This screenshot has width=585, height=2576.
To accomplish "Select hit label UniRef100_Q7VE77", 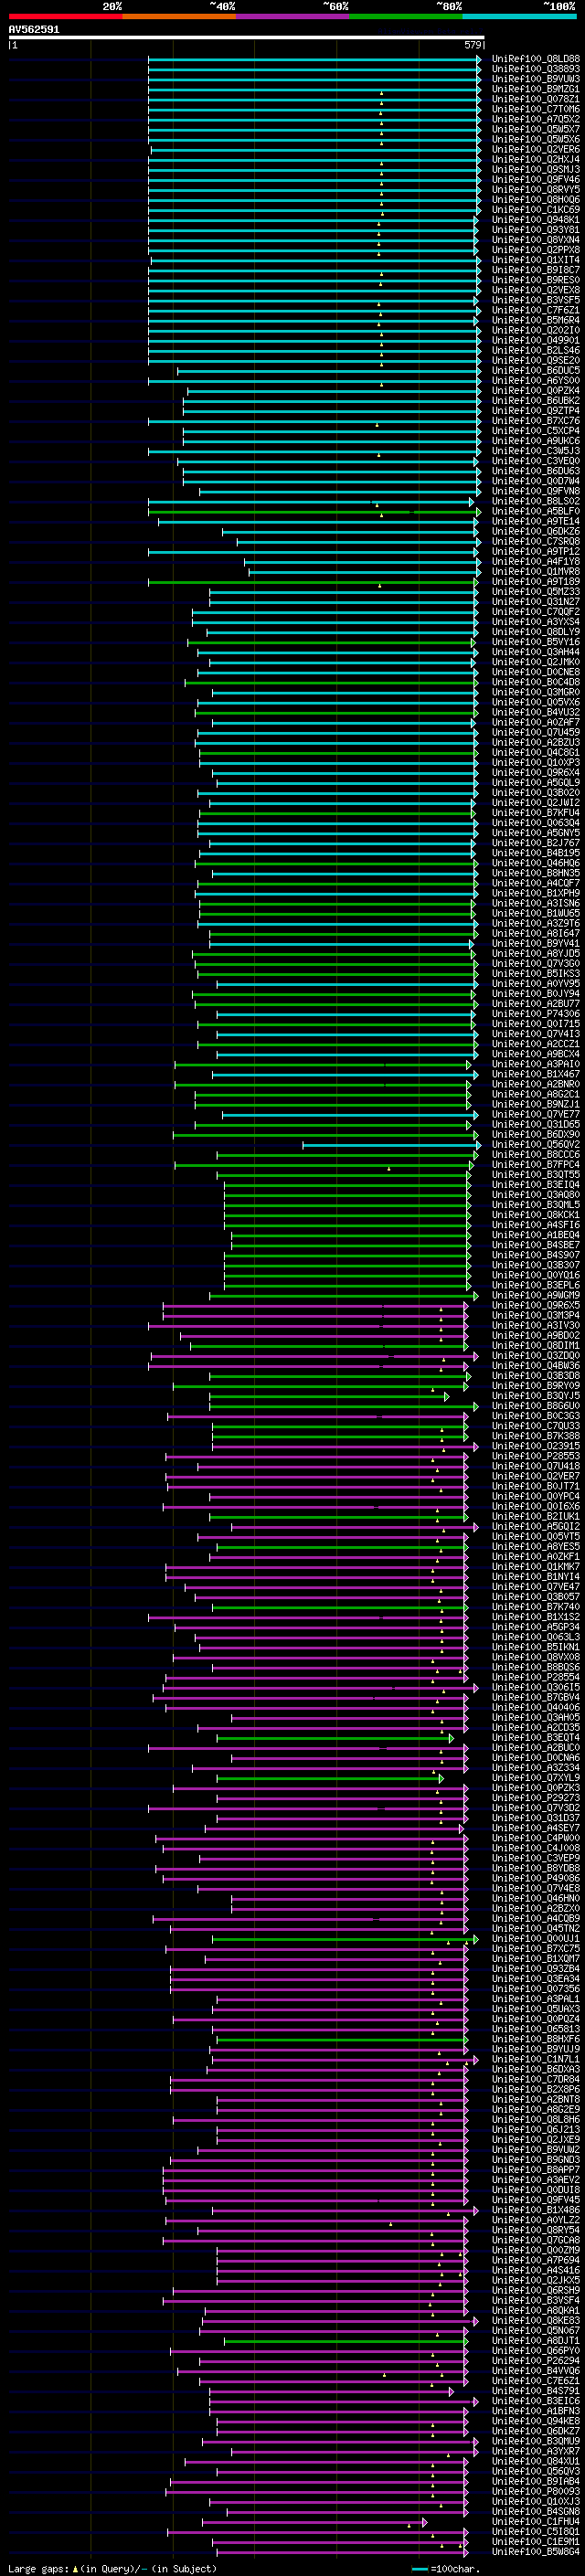I will [536, 1114].
